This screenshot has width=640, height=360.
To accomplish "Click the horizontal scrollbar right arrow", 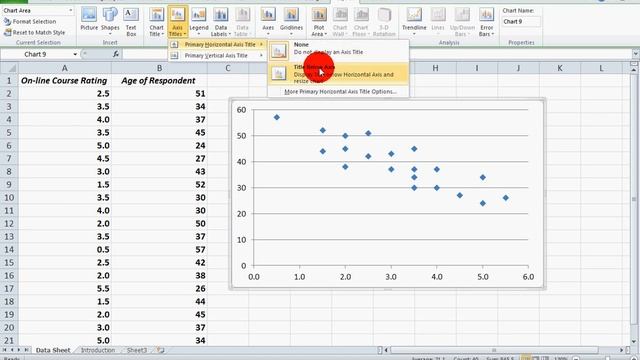I will coord(622,350).
